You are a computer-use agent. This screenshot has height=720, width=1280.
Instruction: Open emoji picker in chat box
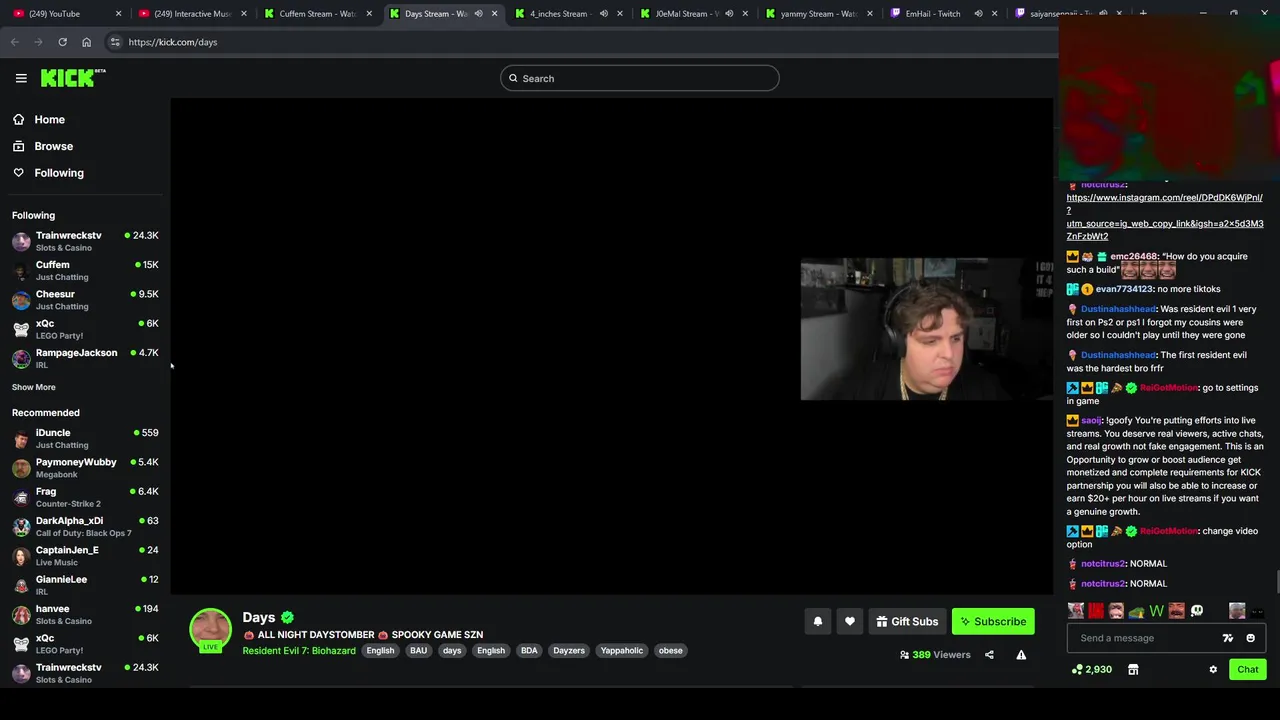coord(1250,638)
